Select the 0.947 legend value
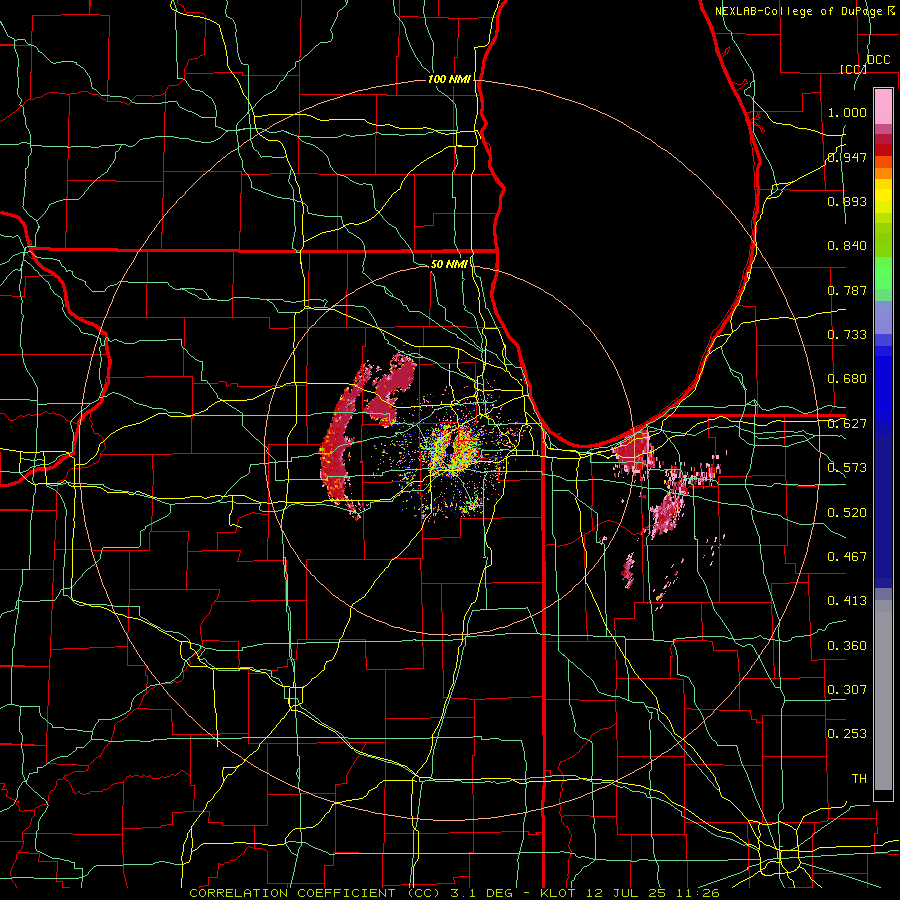The width and height of the screenshot is (900, 900). pos(847,157)
